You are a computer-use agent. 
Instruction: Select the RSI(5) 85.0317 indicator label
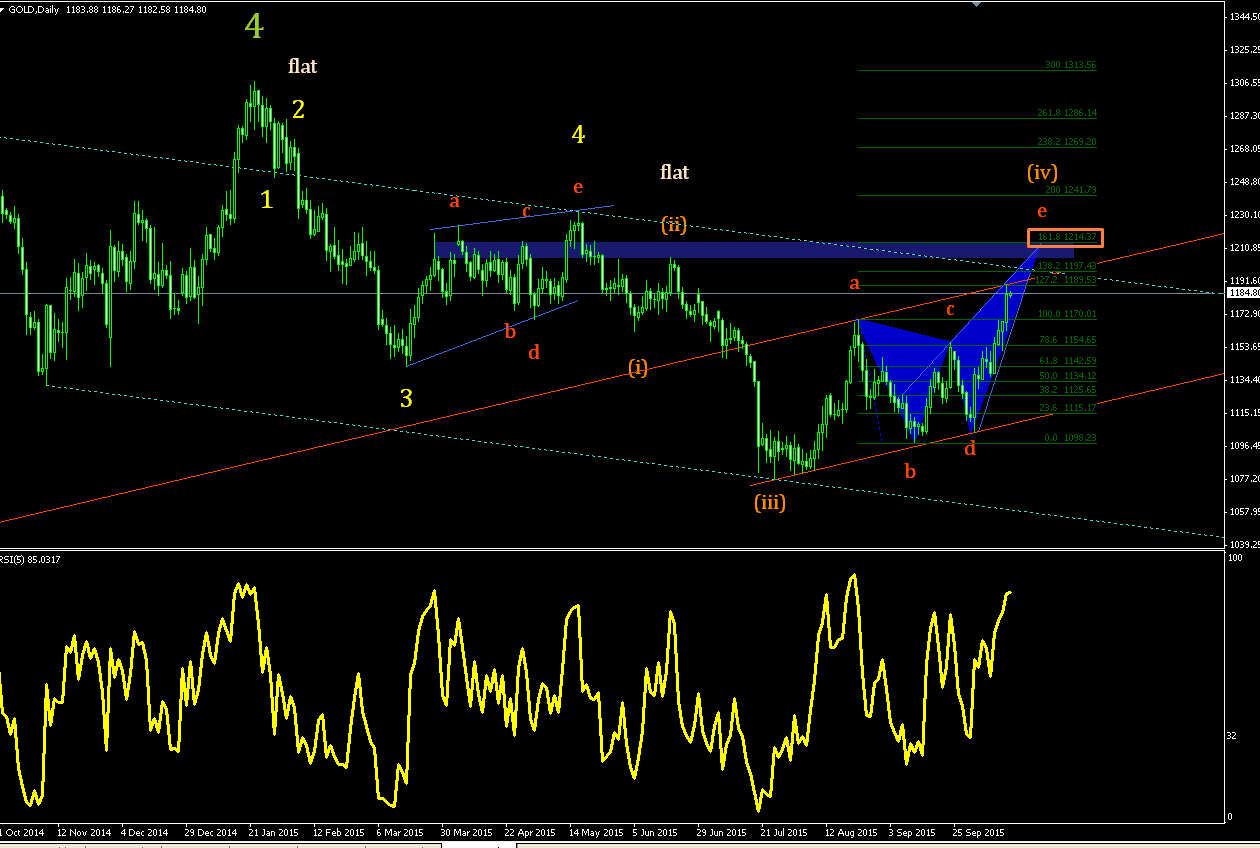31,559
